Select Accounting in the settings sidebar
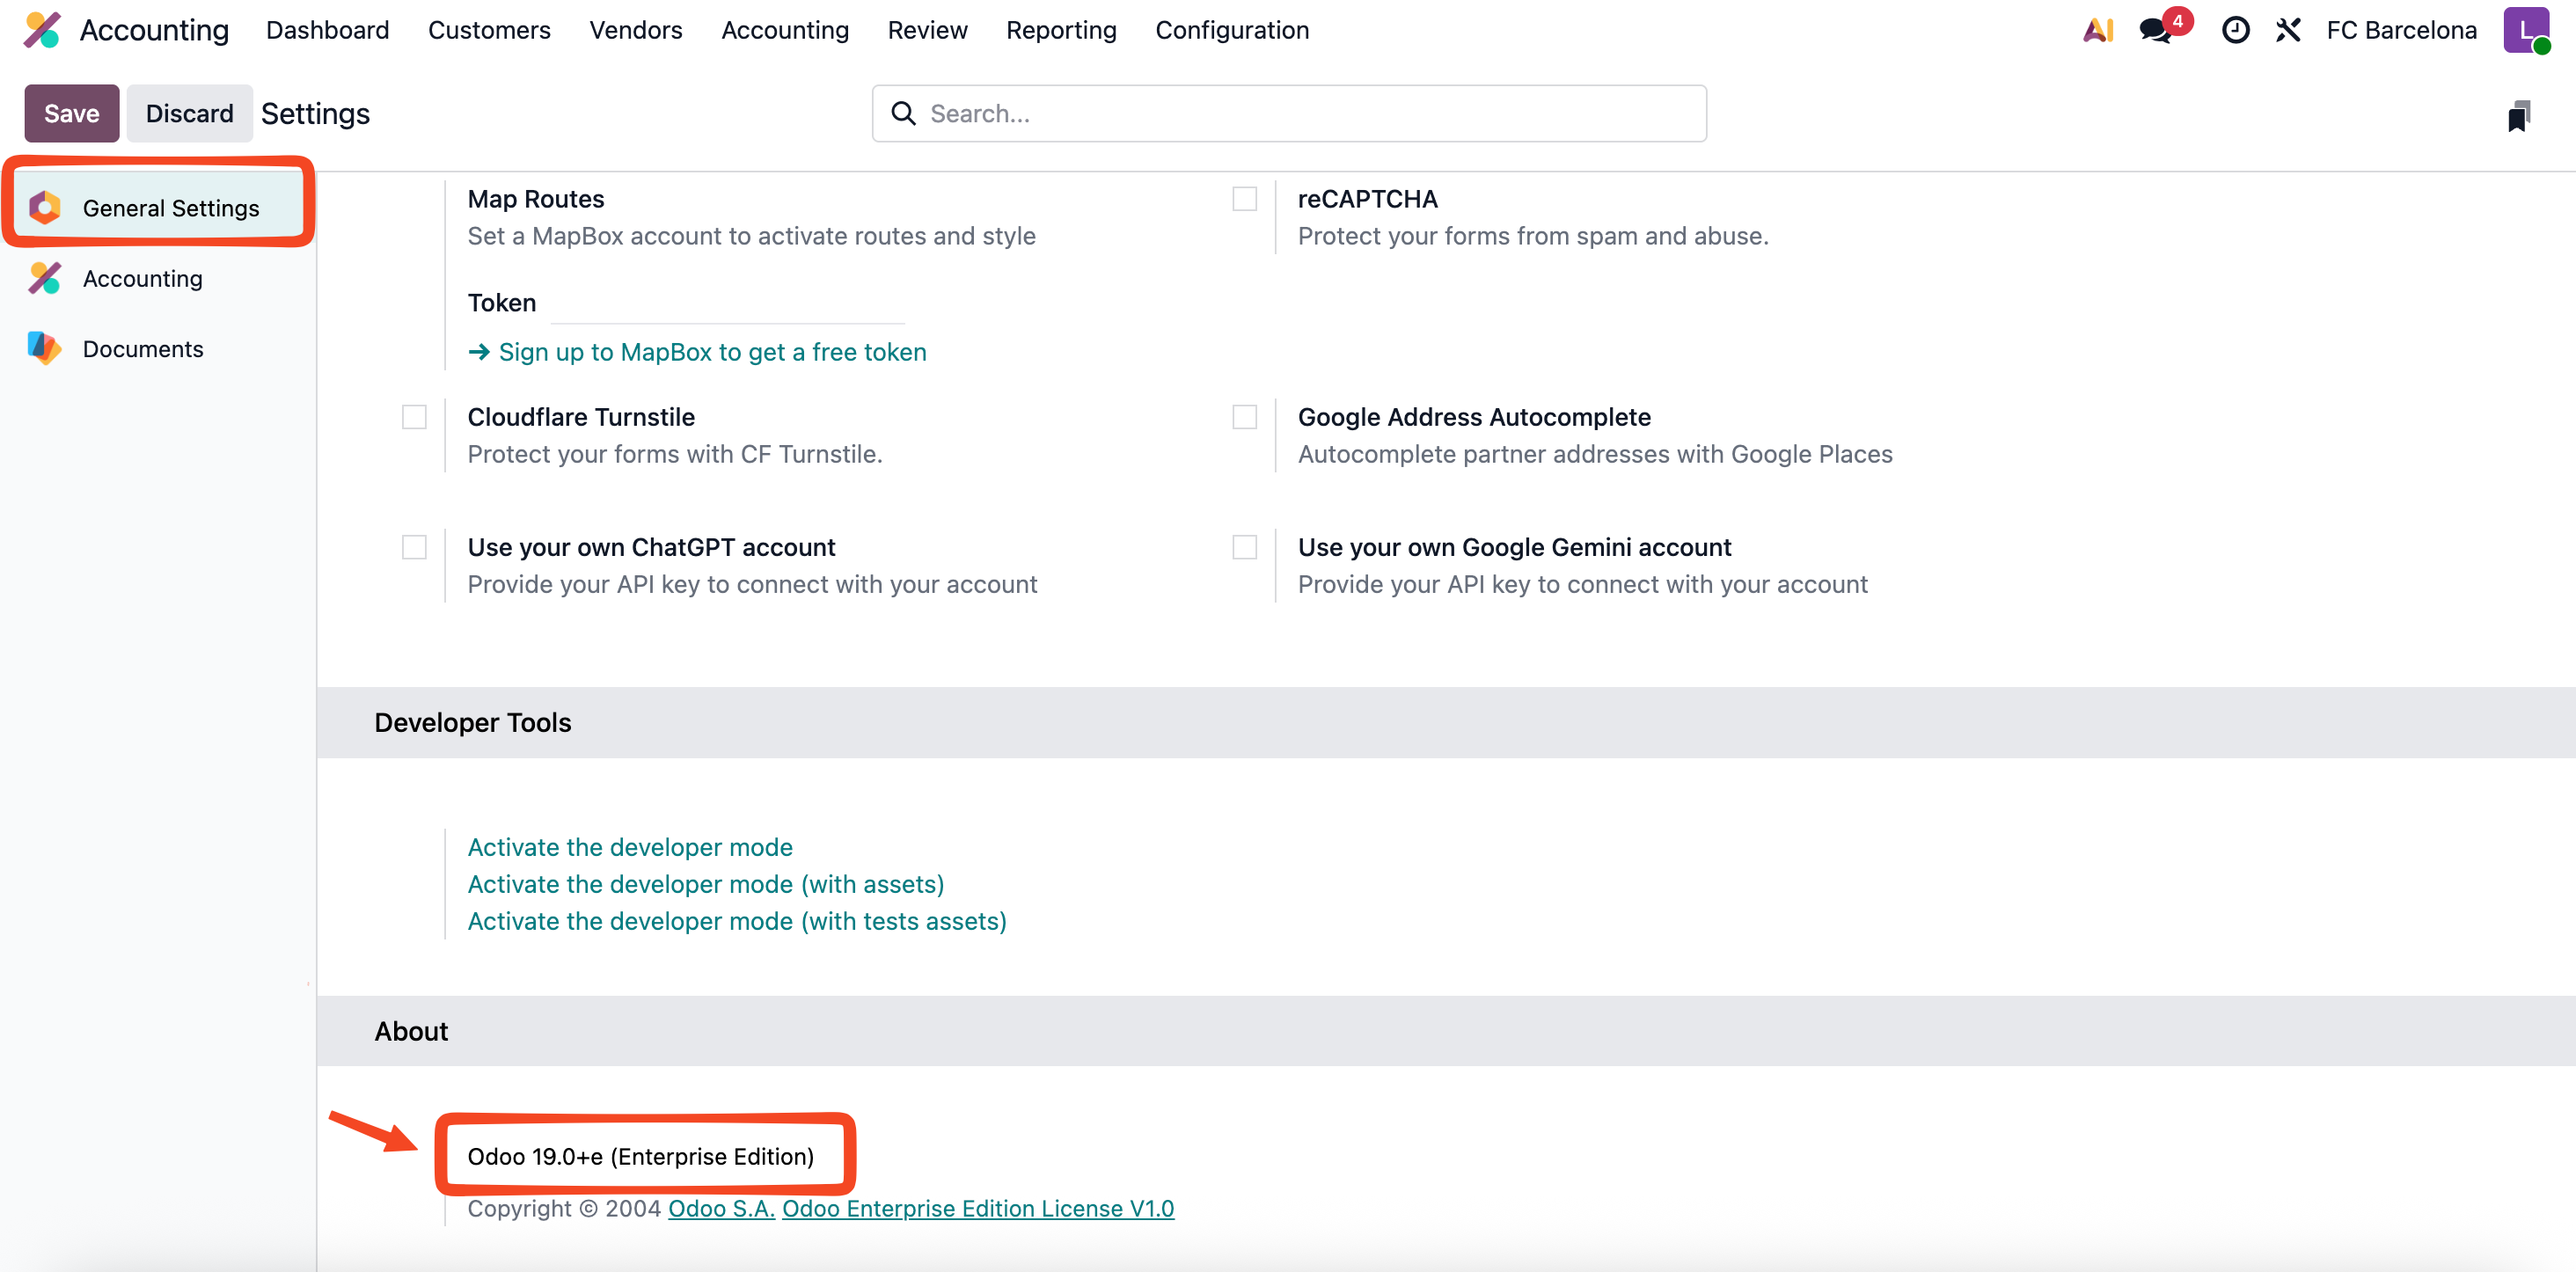This screenshot has height=1272, width=2576. (x=142, y=279)
